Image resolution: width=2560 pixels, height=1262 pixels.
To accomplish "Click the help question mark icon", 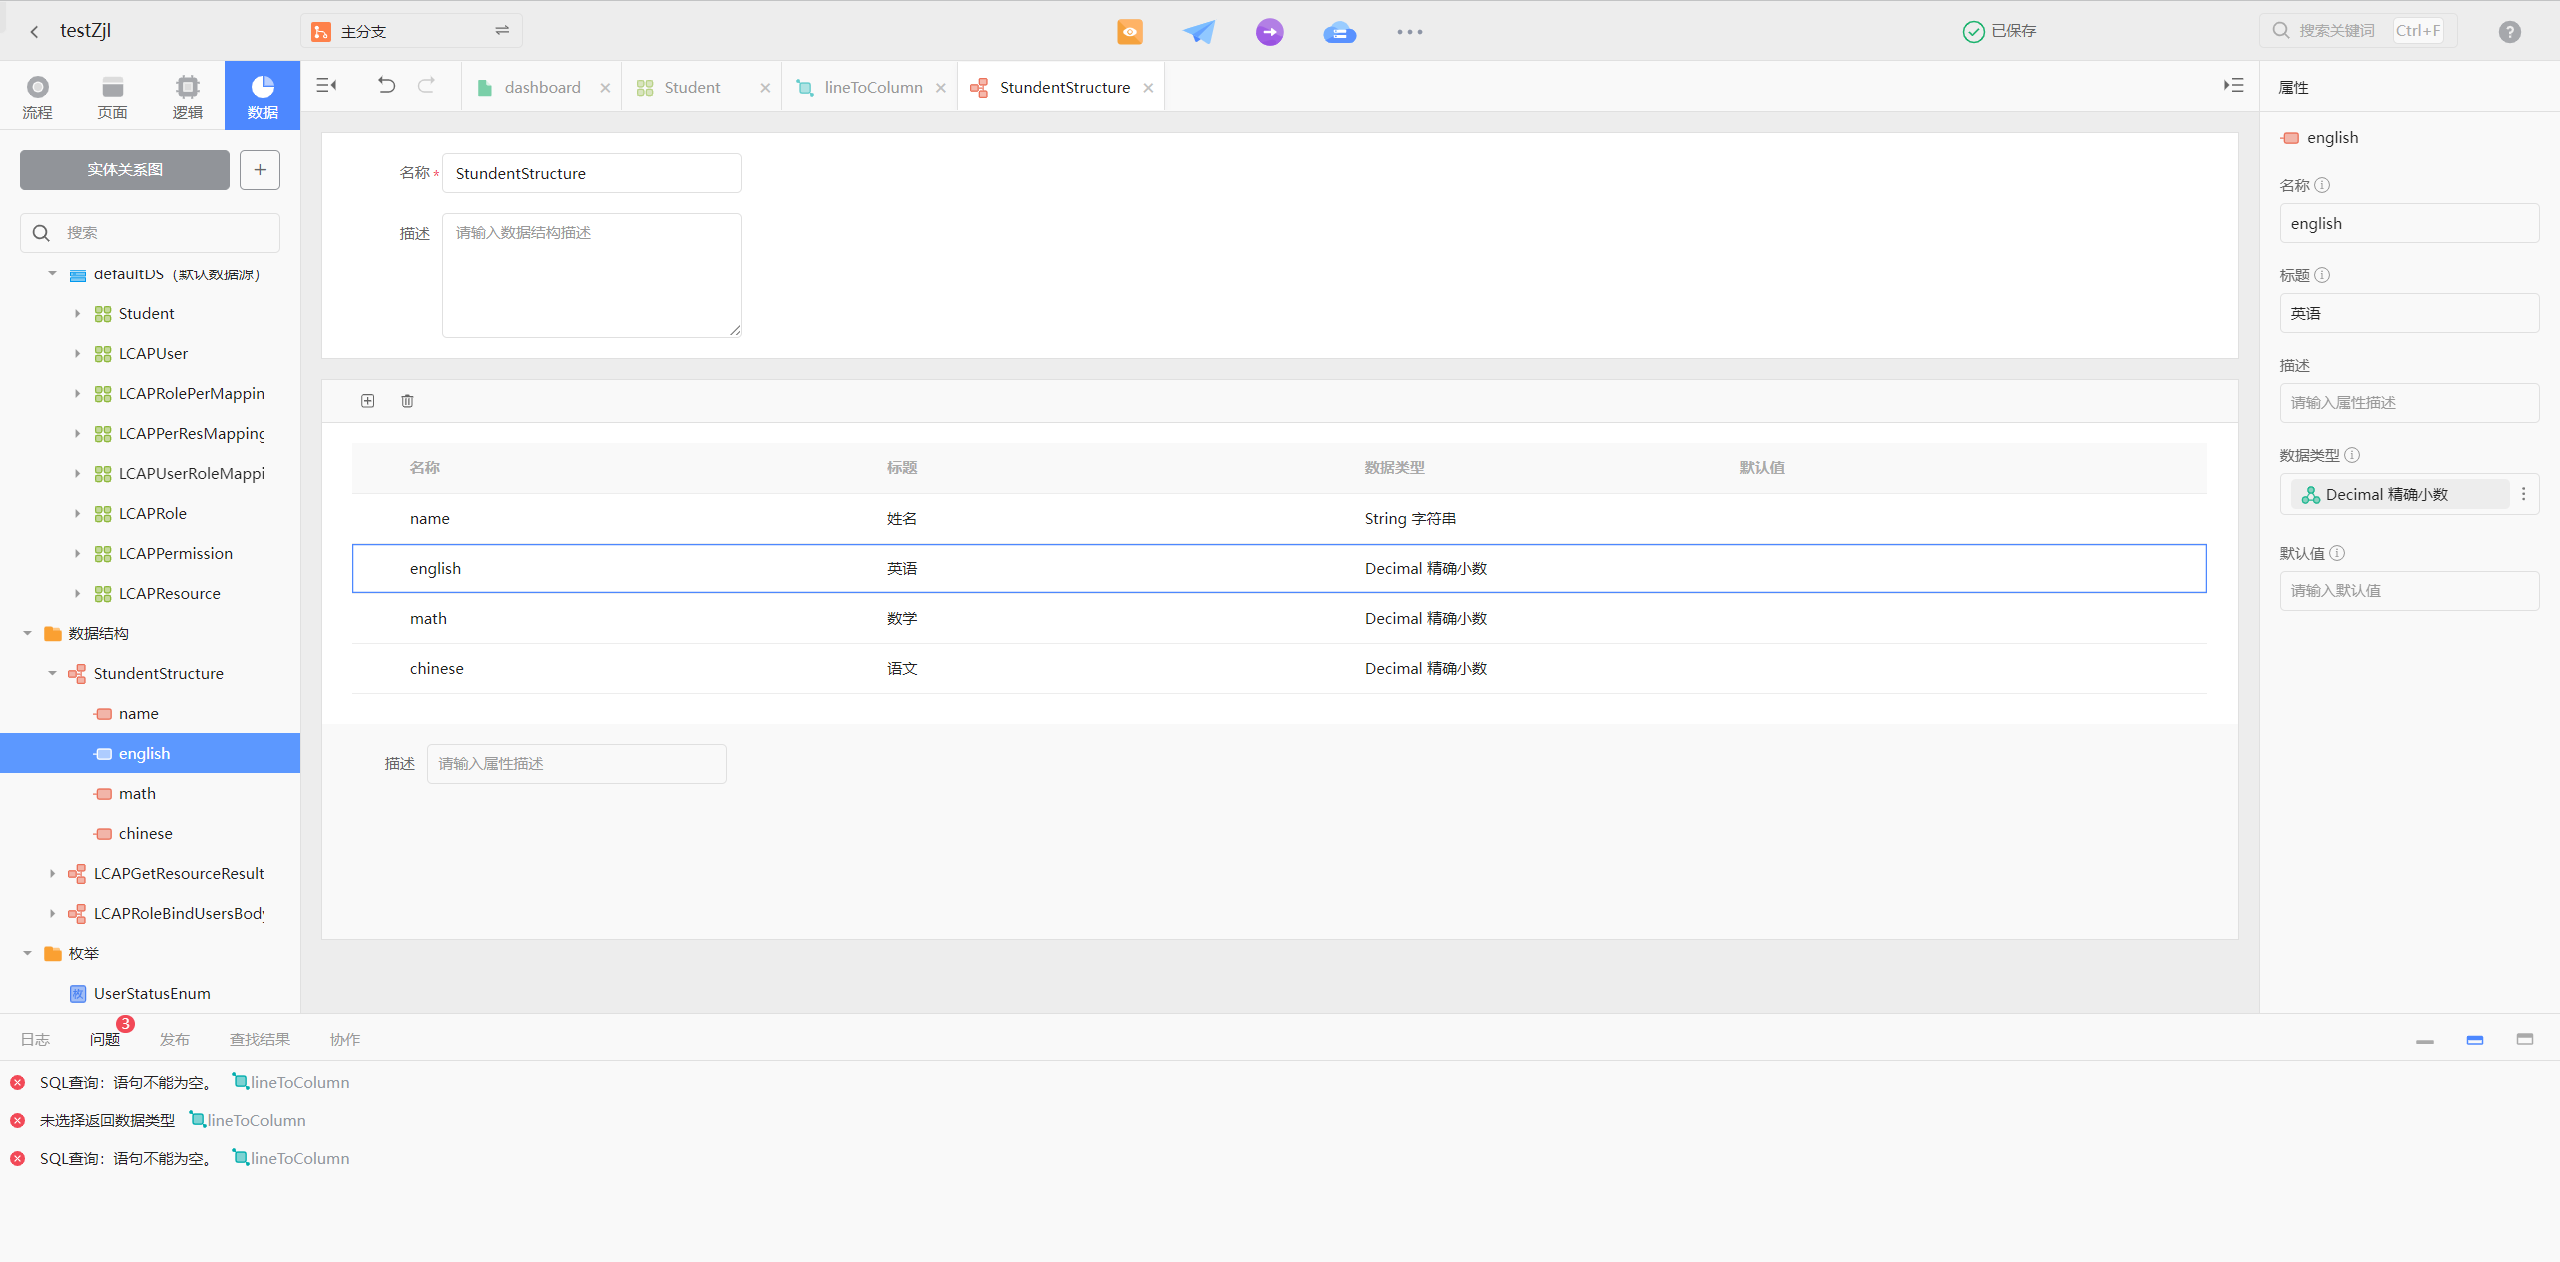I will coord(2510,32).
